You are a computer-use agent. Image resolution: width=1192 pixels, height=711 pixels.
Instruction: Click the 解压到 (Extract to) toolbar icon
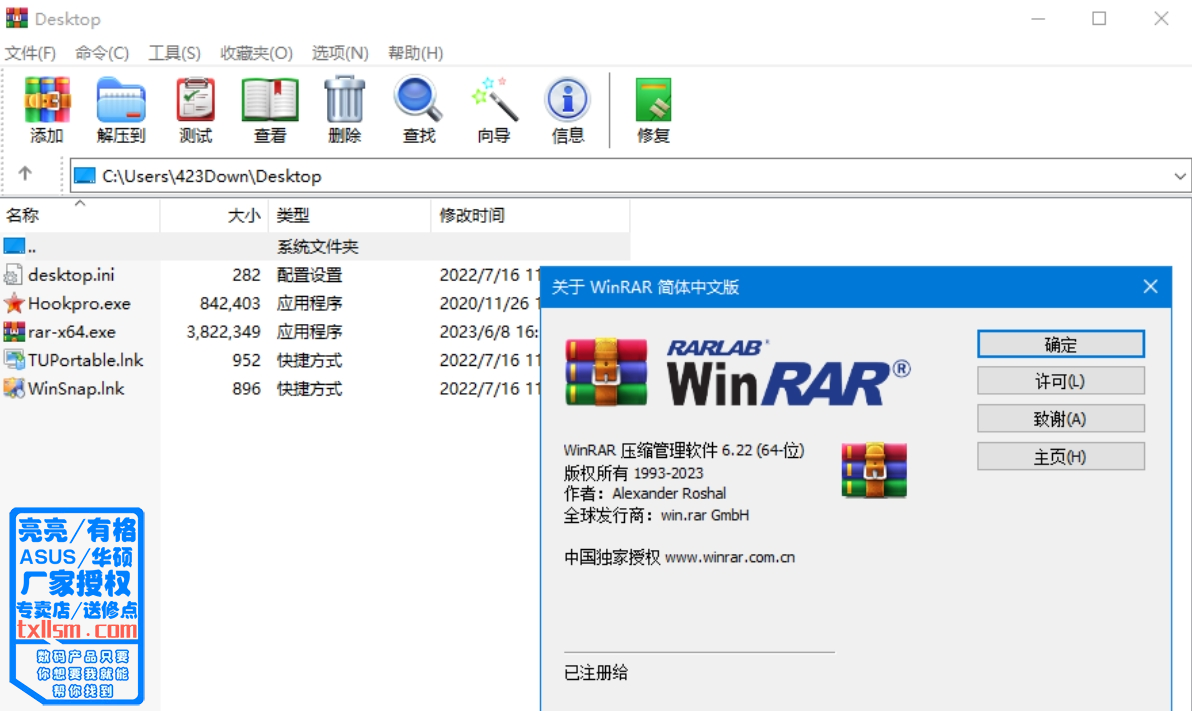pyautogui.click(x=121, y=100)
